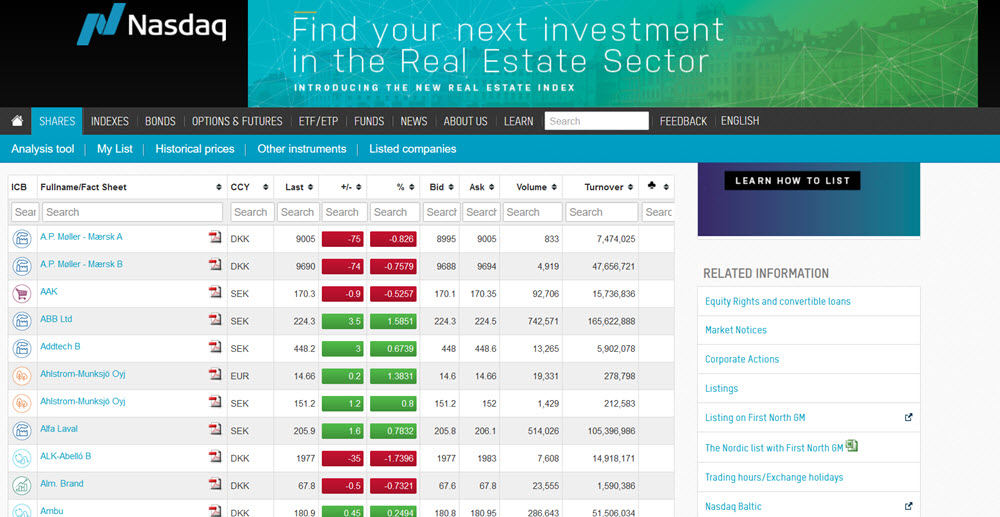1000x517 pixels.
Task: Open Other instruments submenu
Action: (x=302, y=149)
